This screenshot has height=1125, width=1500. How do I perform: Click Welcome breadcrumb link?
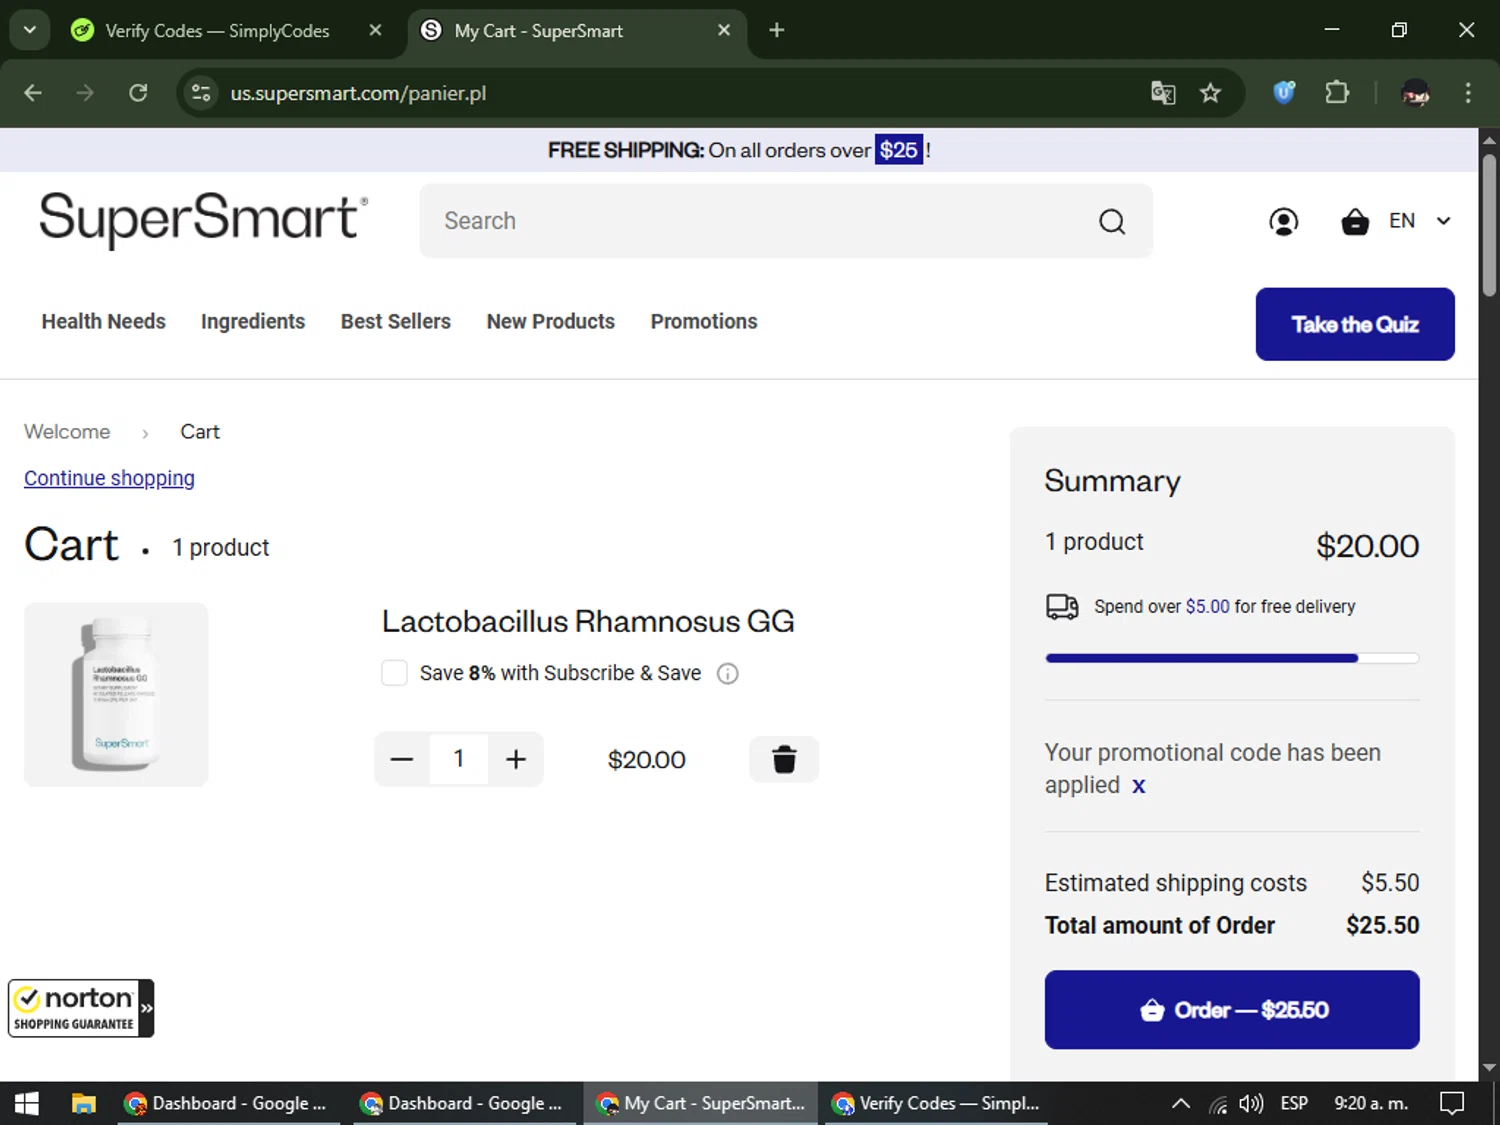67,432
